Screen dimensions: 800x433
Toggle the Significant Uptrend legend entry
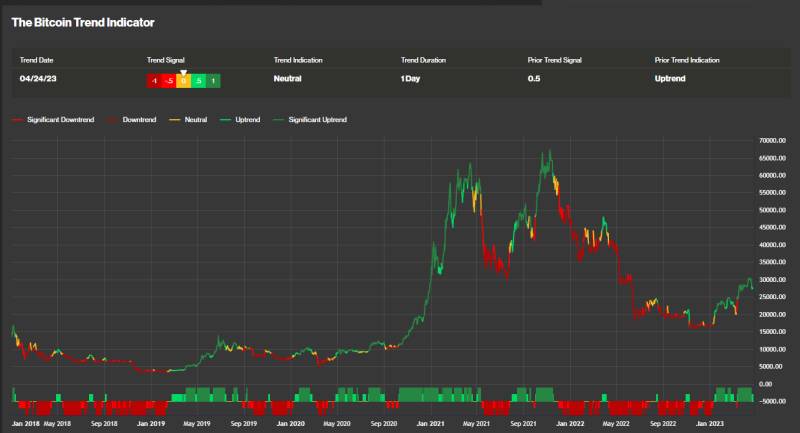point(310,120)
